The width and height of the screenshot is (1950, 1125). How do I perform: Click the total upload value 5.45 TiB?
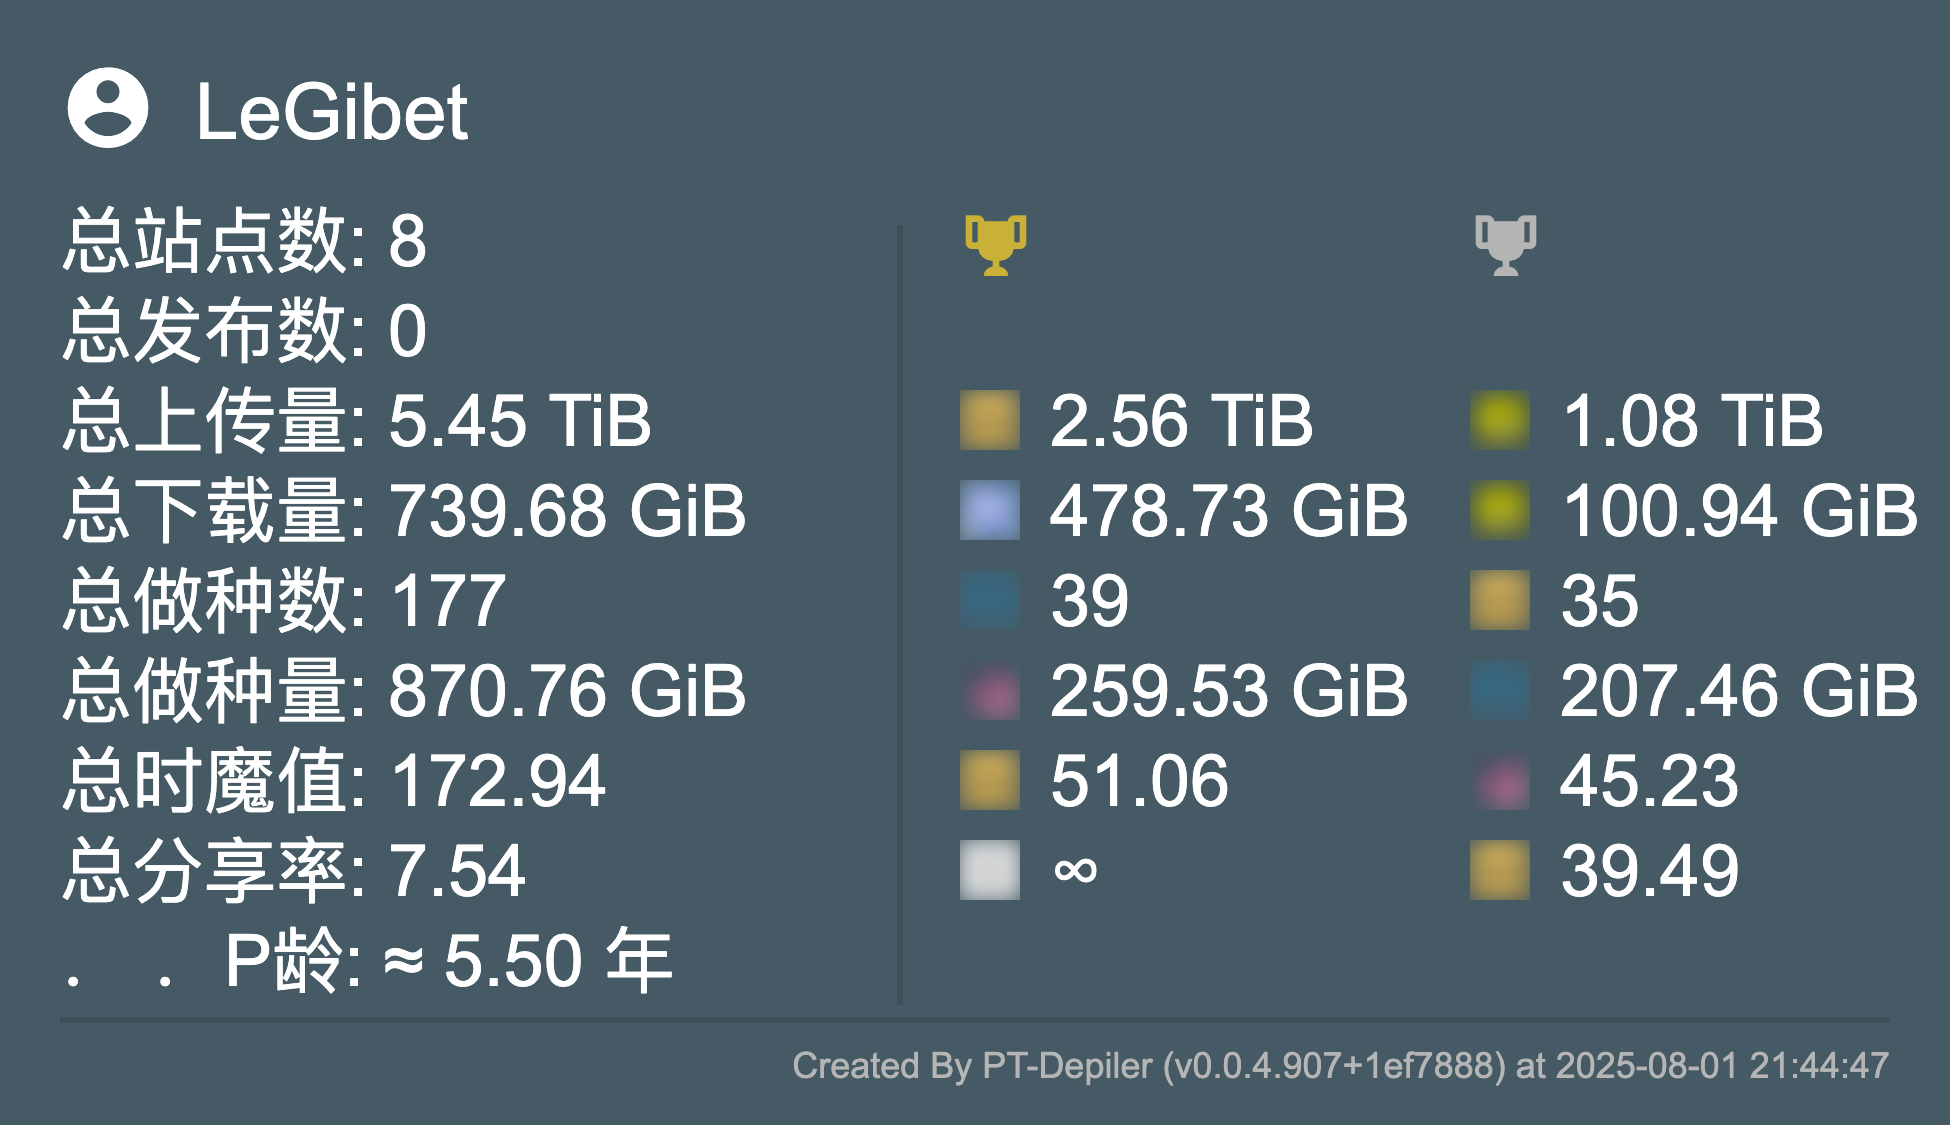(x=520, y=421)
